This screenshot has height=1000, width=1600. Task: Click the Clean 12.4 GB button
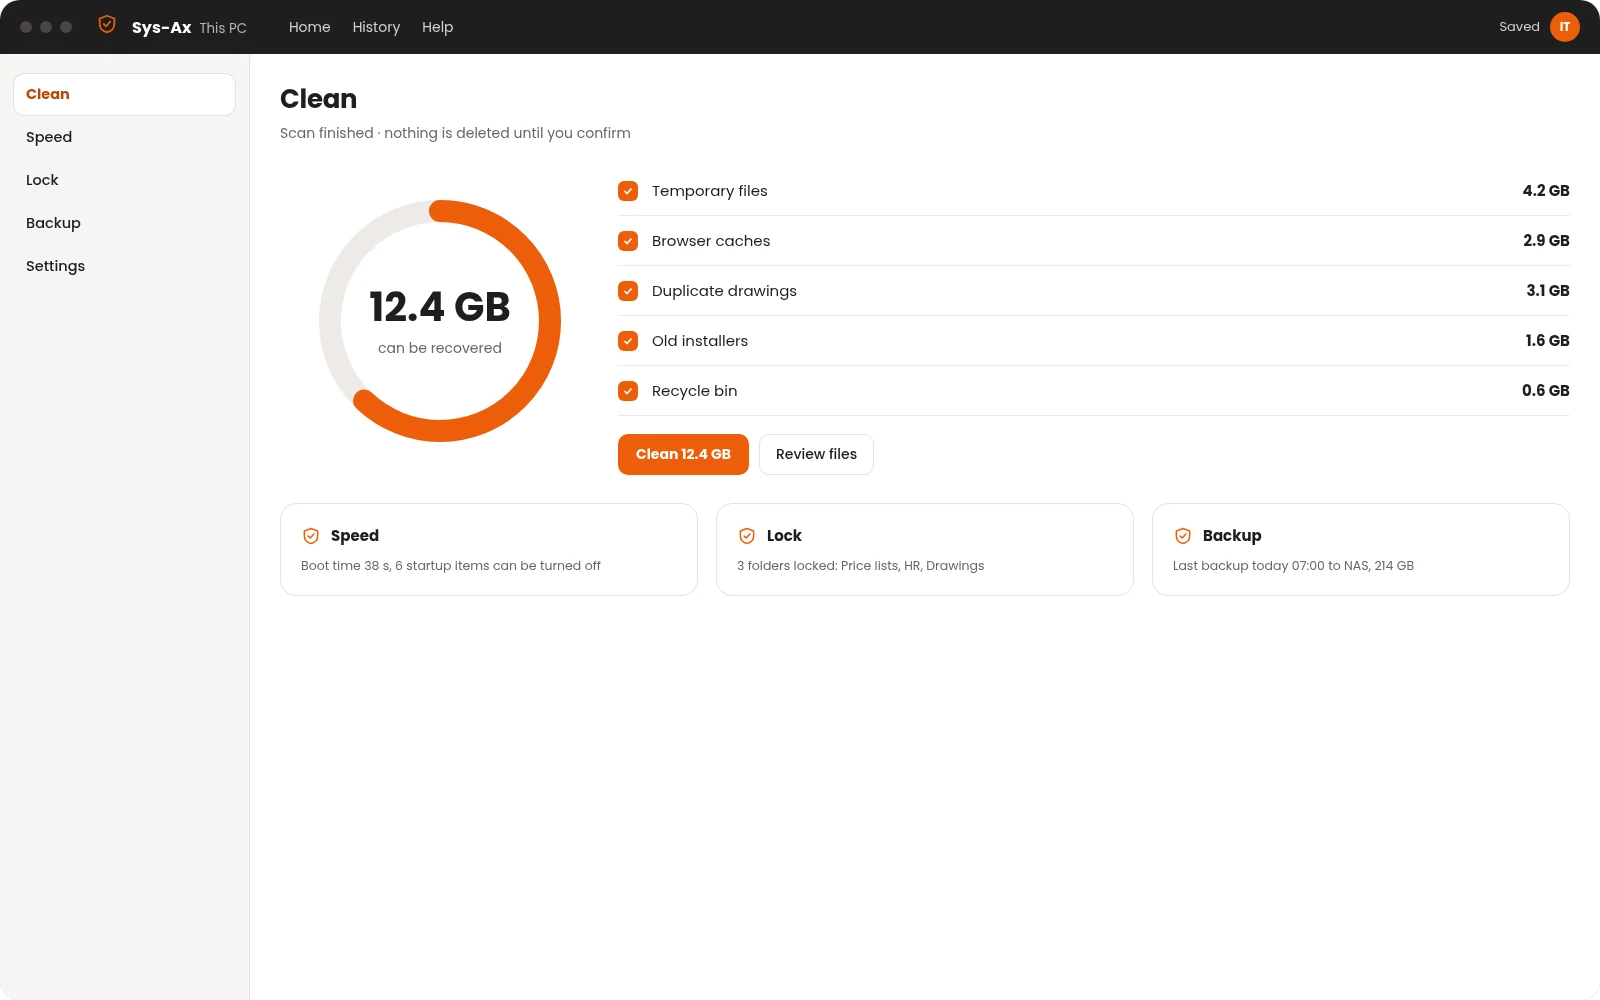click(683, 454)
